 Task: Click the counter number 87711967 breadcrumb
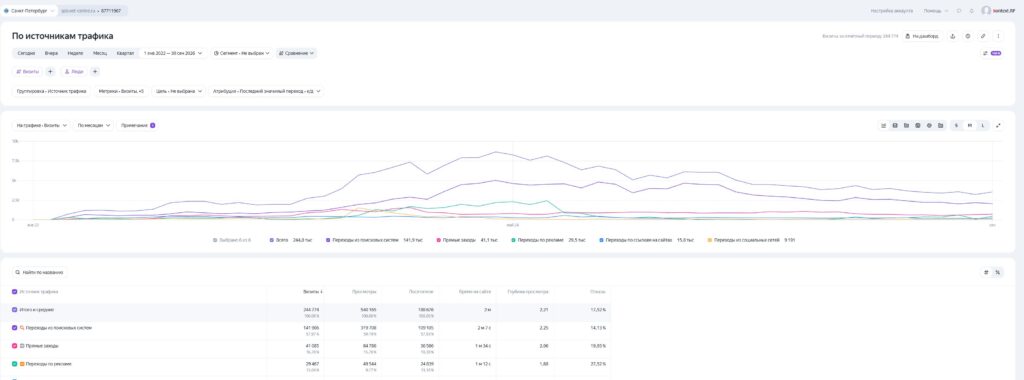[112, 10]
